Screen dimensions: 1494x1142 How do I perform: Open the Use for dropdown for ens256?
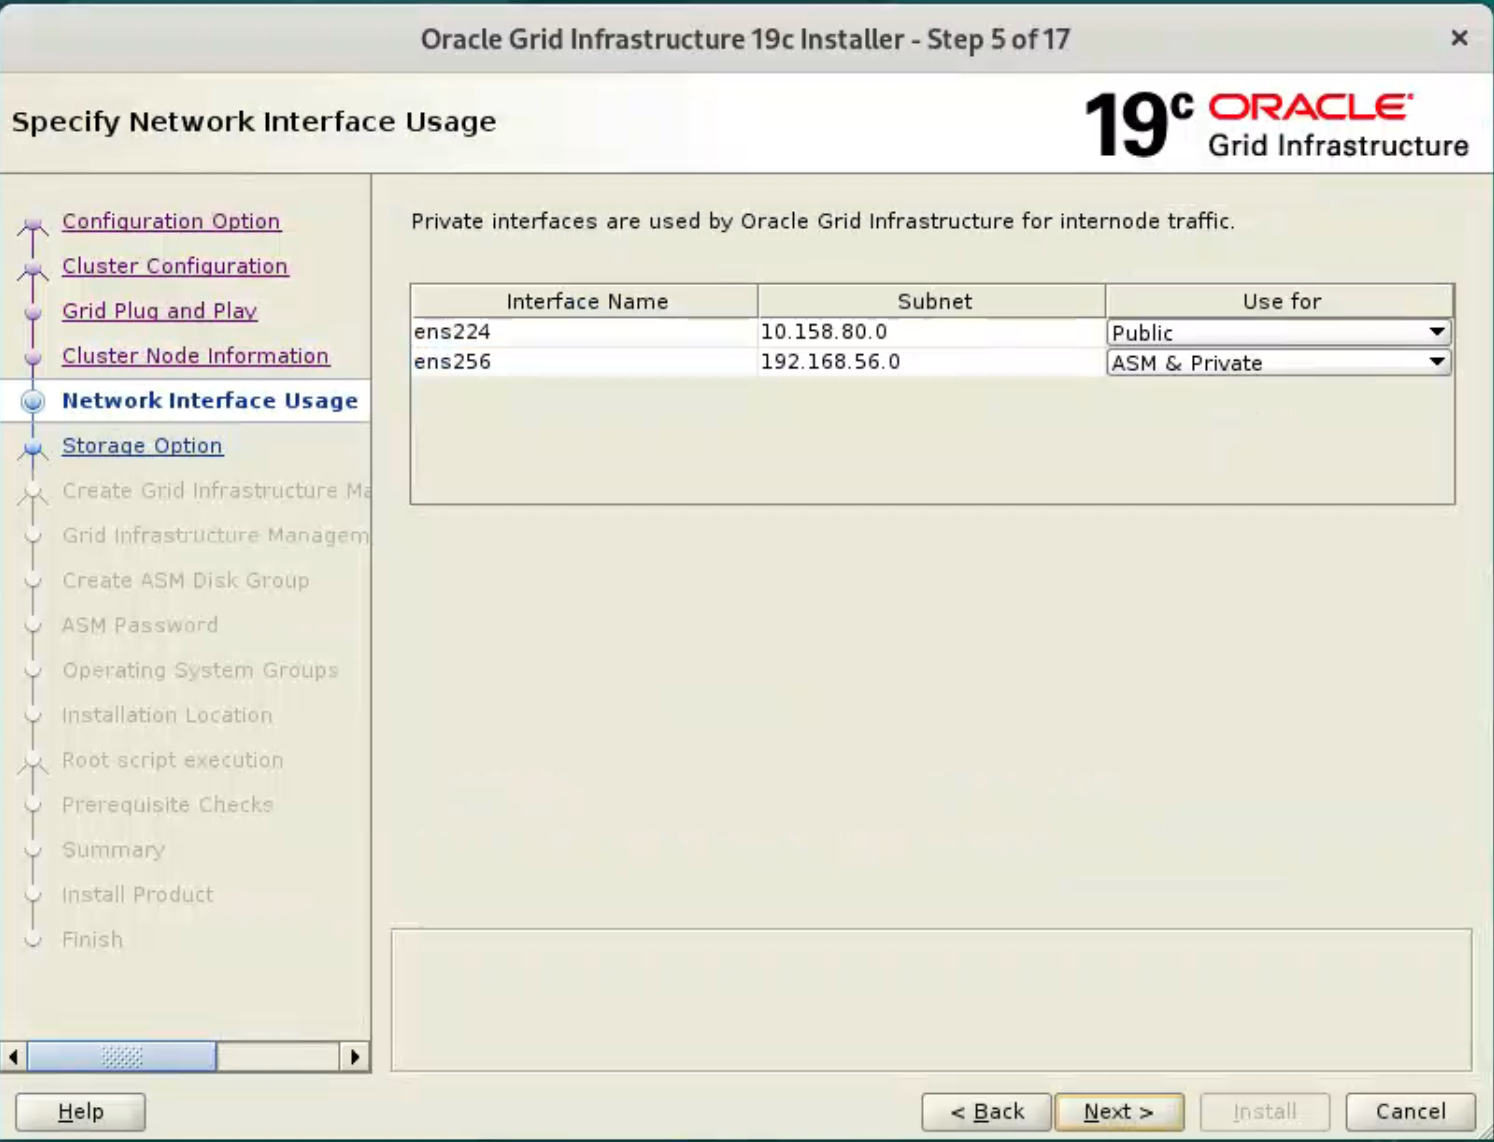point(1279,362)
